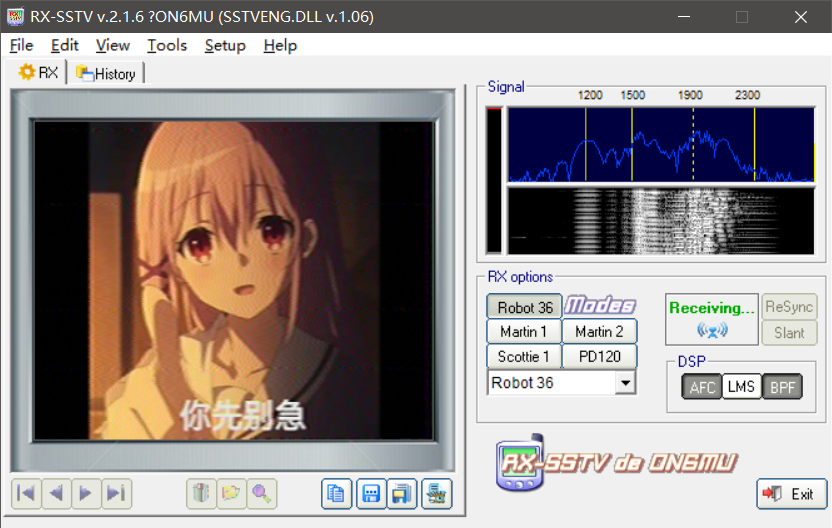Go to the next received image
Viewport: 832px width, 528px height.
86,494
